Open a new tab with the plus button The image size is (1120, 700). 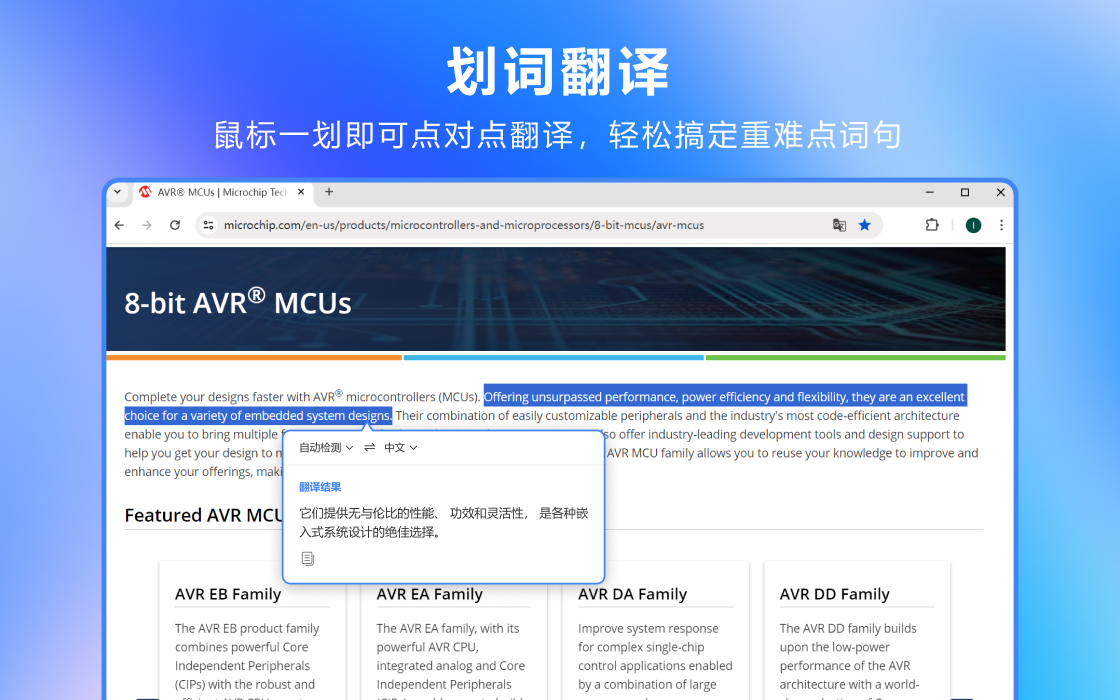tap(329, 191)
